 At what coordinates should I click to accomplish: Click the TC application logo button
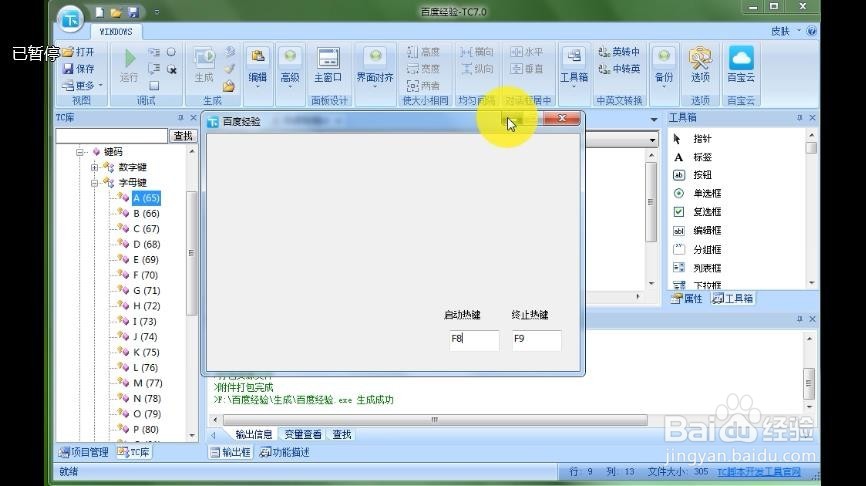click(x=71, y=19)
